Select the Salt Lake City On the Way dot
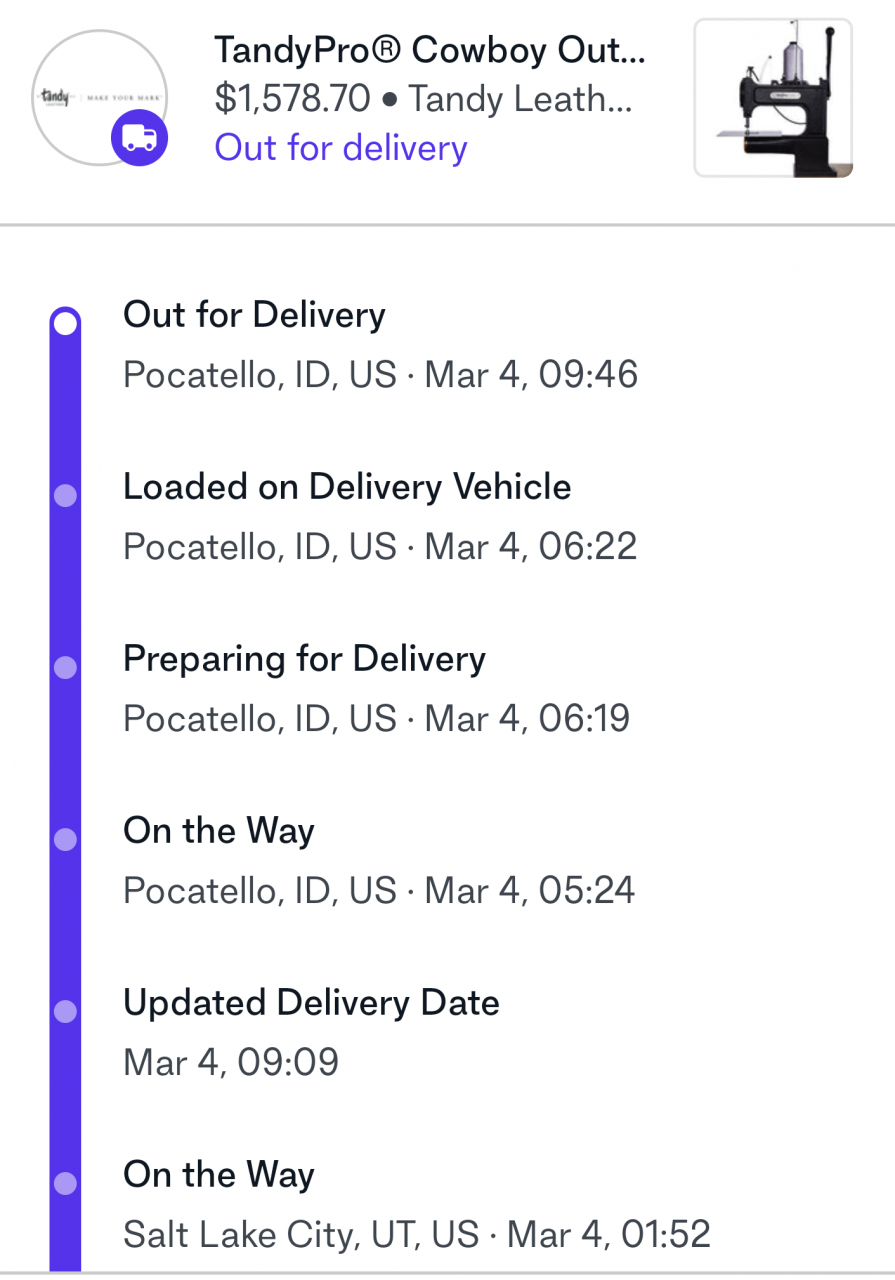Image resolution: width=895 pixels, height=1280 pixels. click(x=65, y=1183)
